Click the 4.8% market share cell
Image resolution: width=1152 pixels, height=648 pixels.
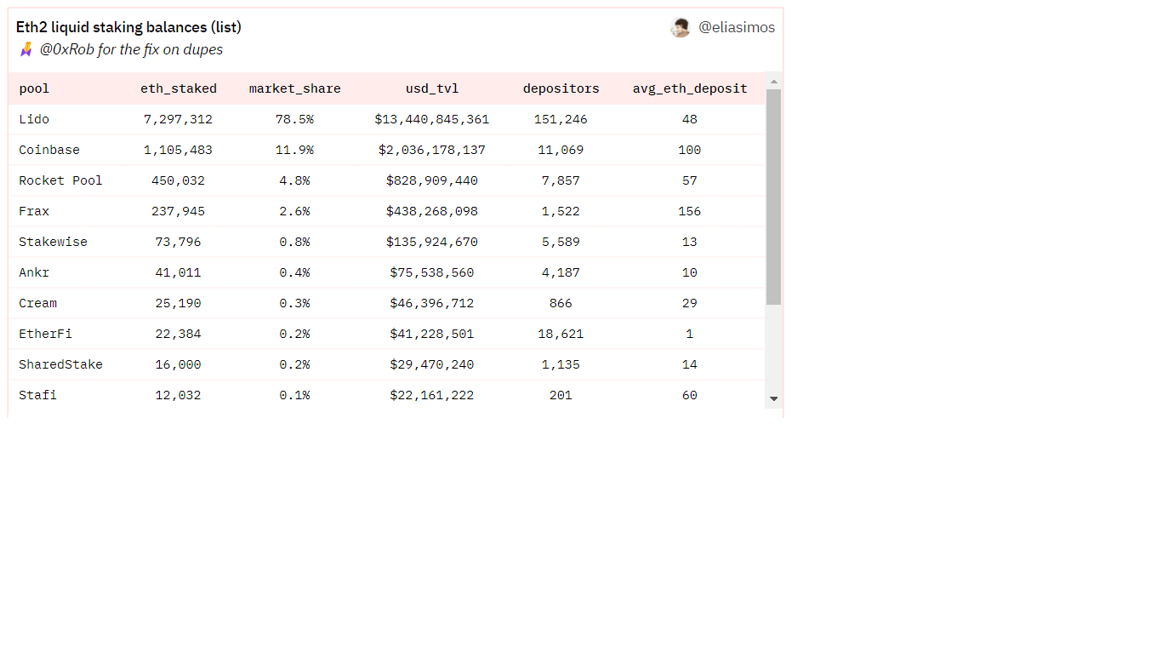coord(295,181)
